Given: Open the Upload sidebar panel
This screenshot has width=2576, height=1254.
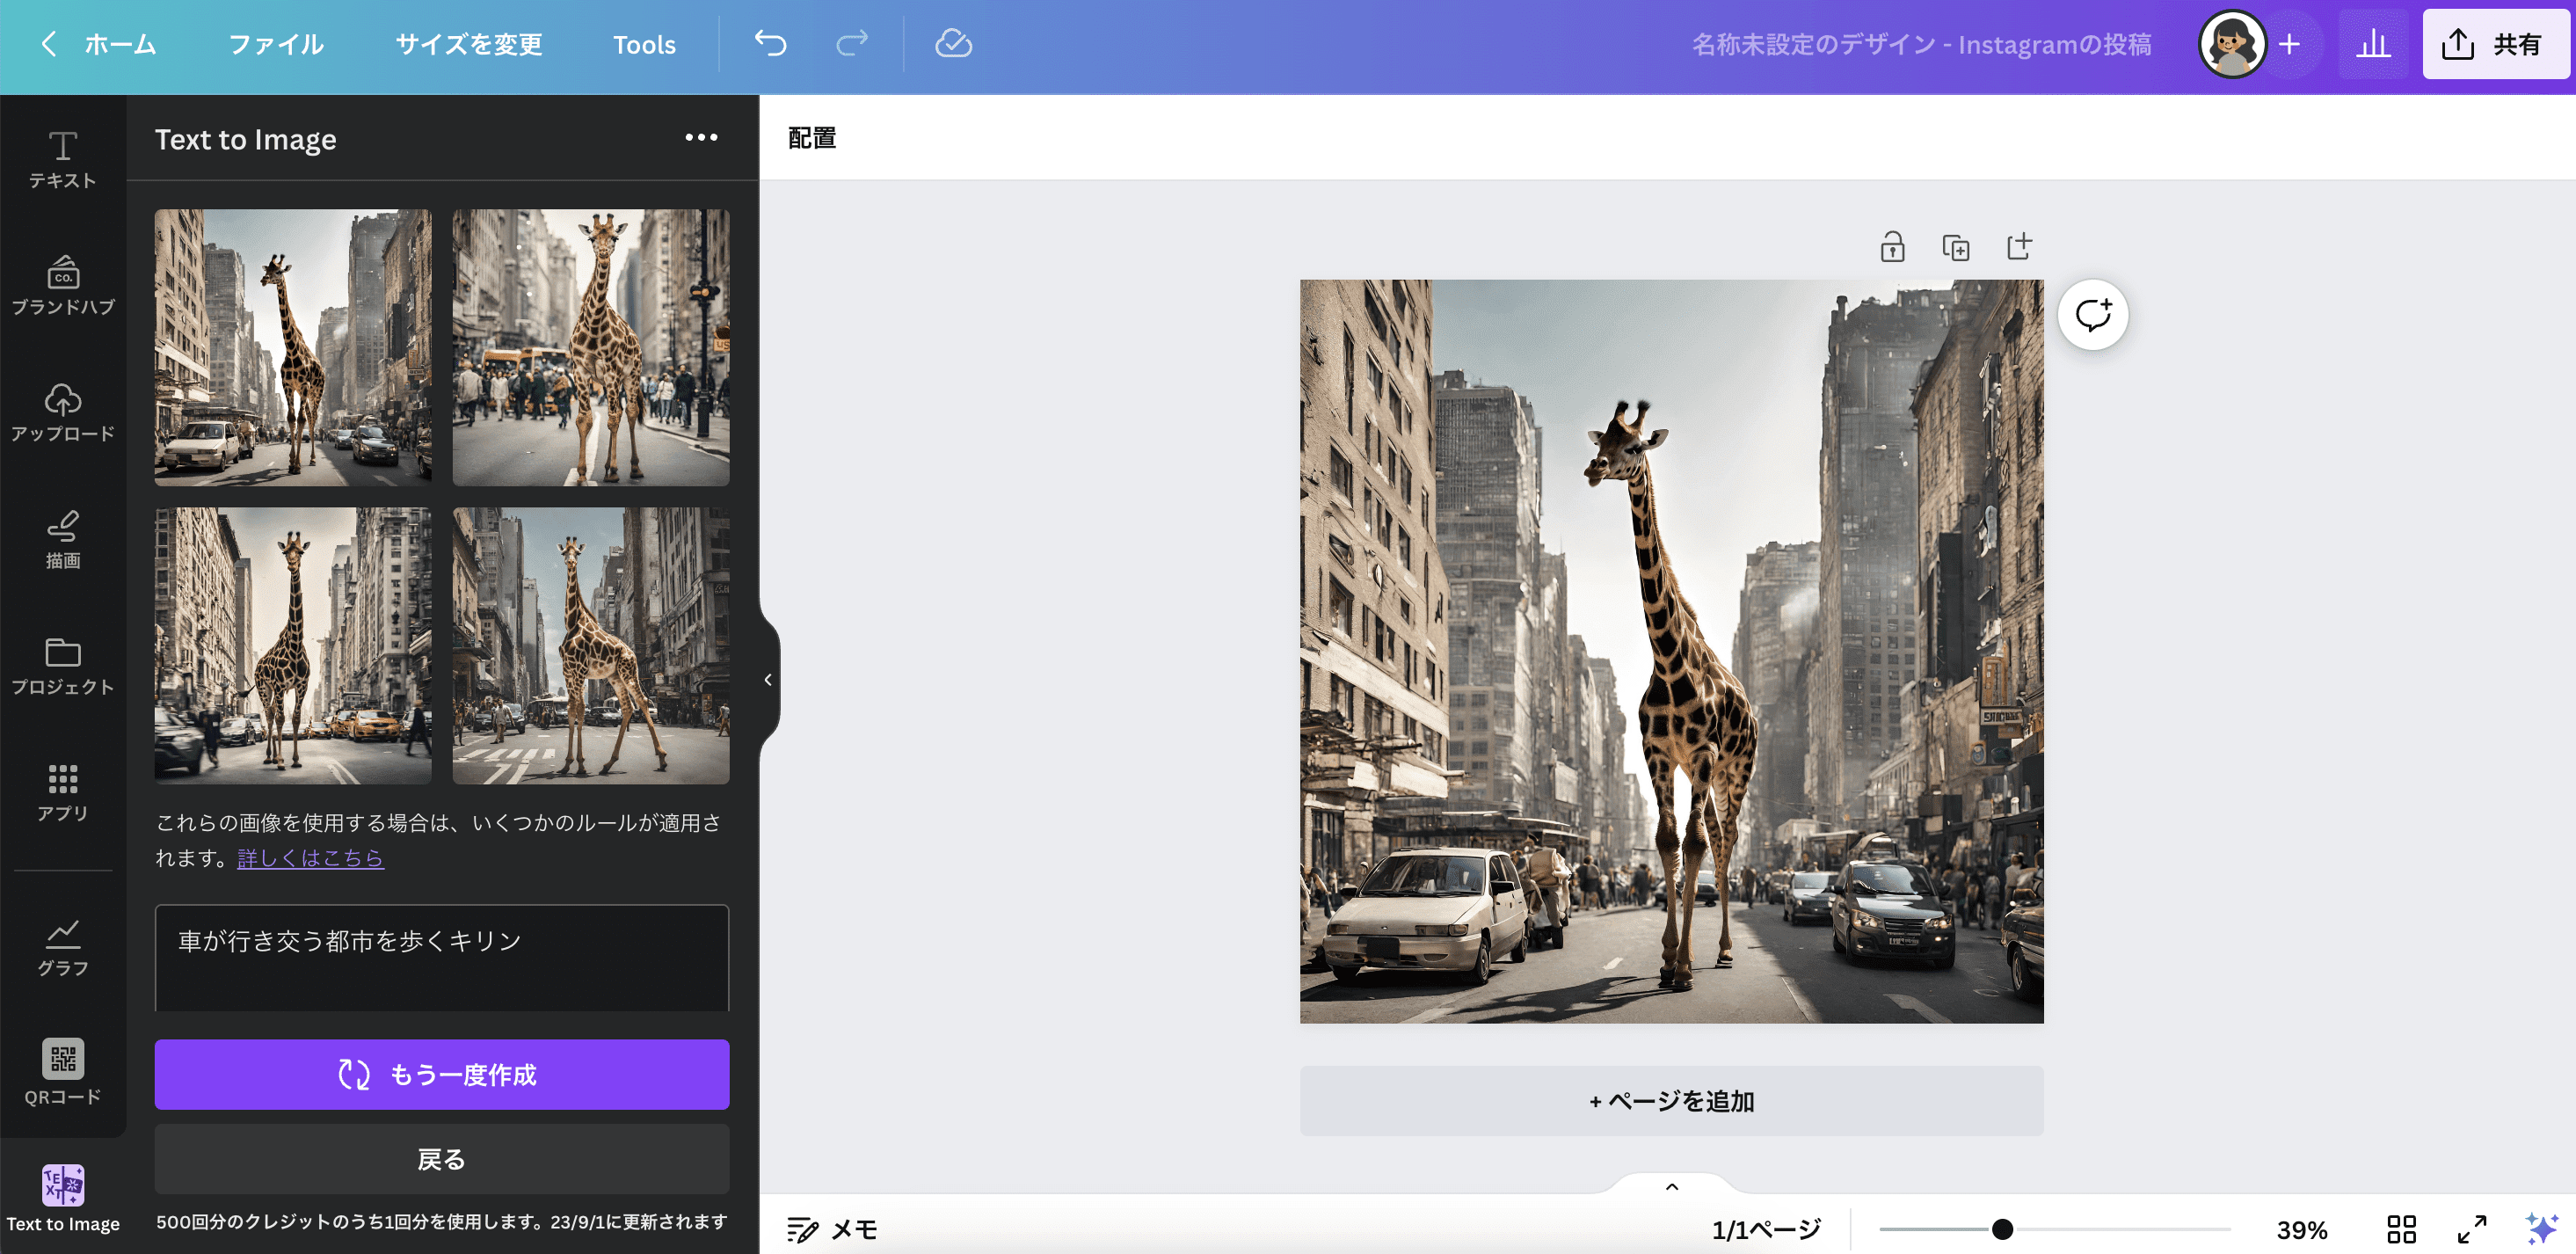Looking at the screenshot, I should (x=63, y=412).
